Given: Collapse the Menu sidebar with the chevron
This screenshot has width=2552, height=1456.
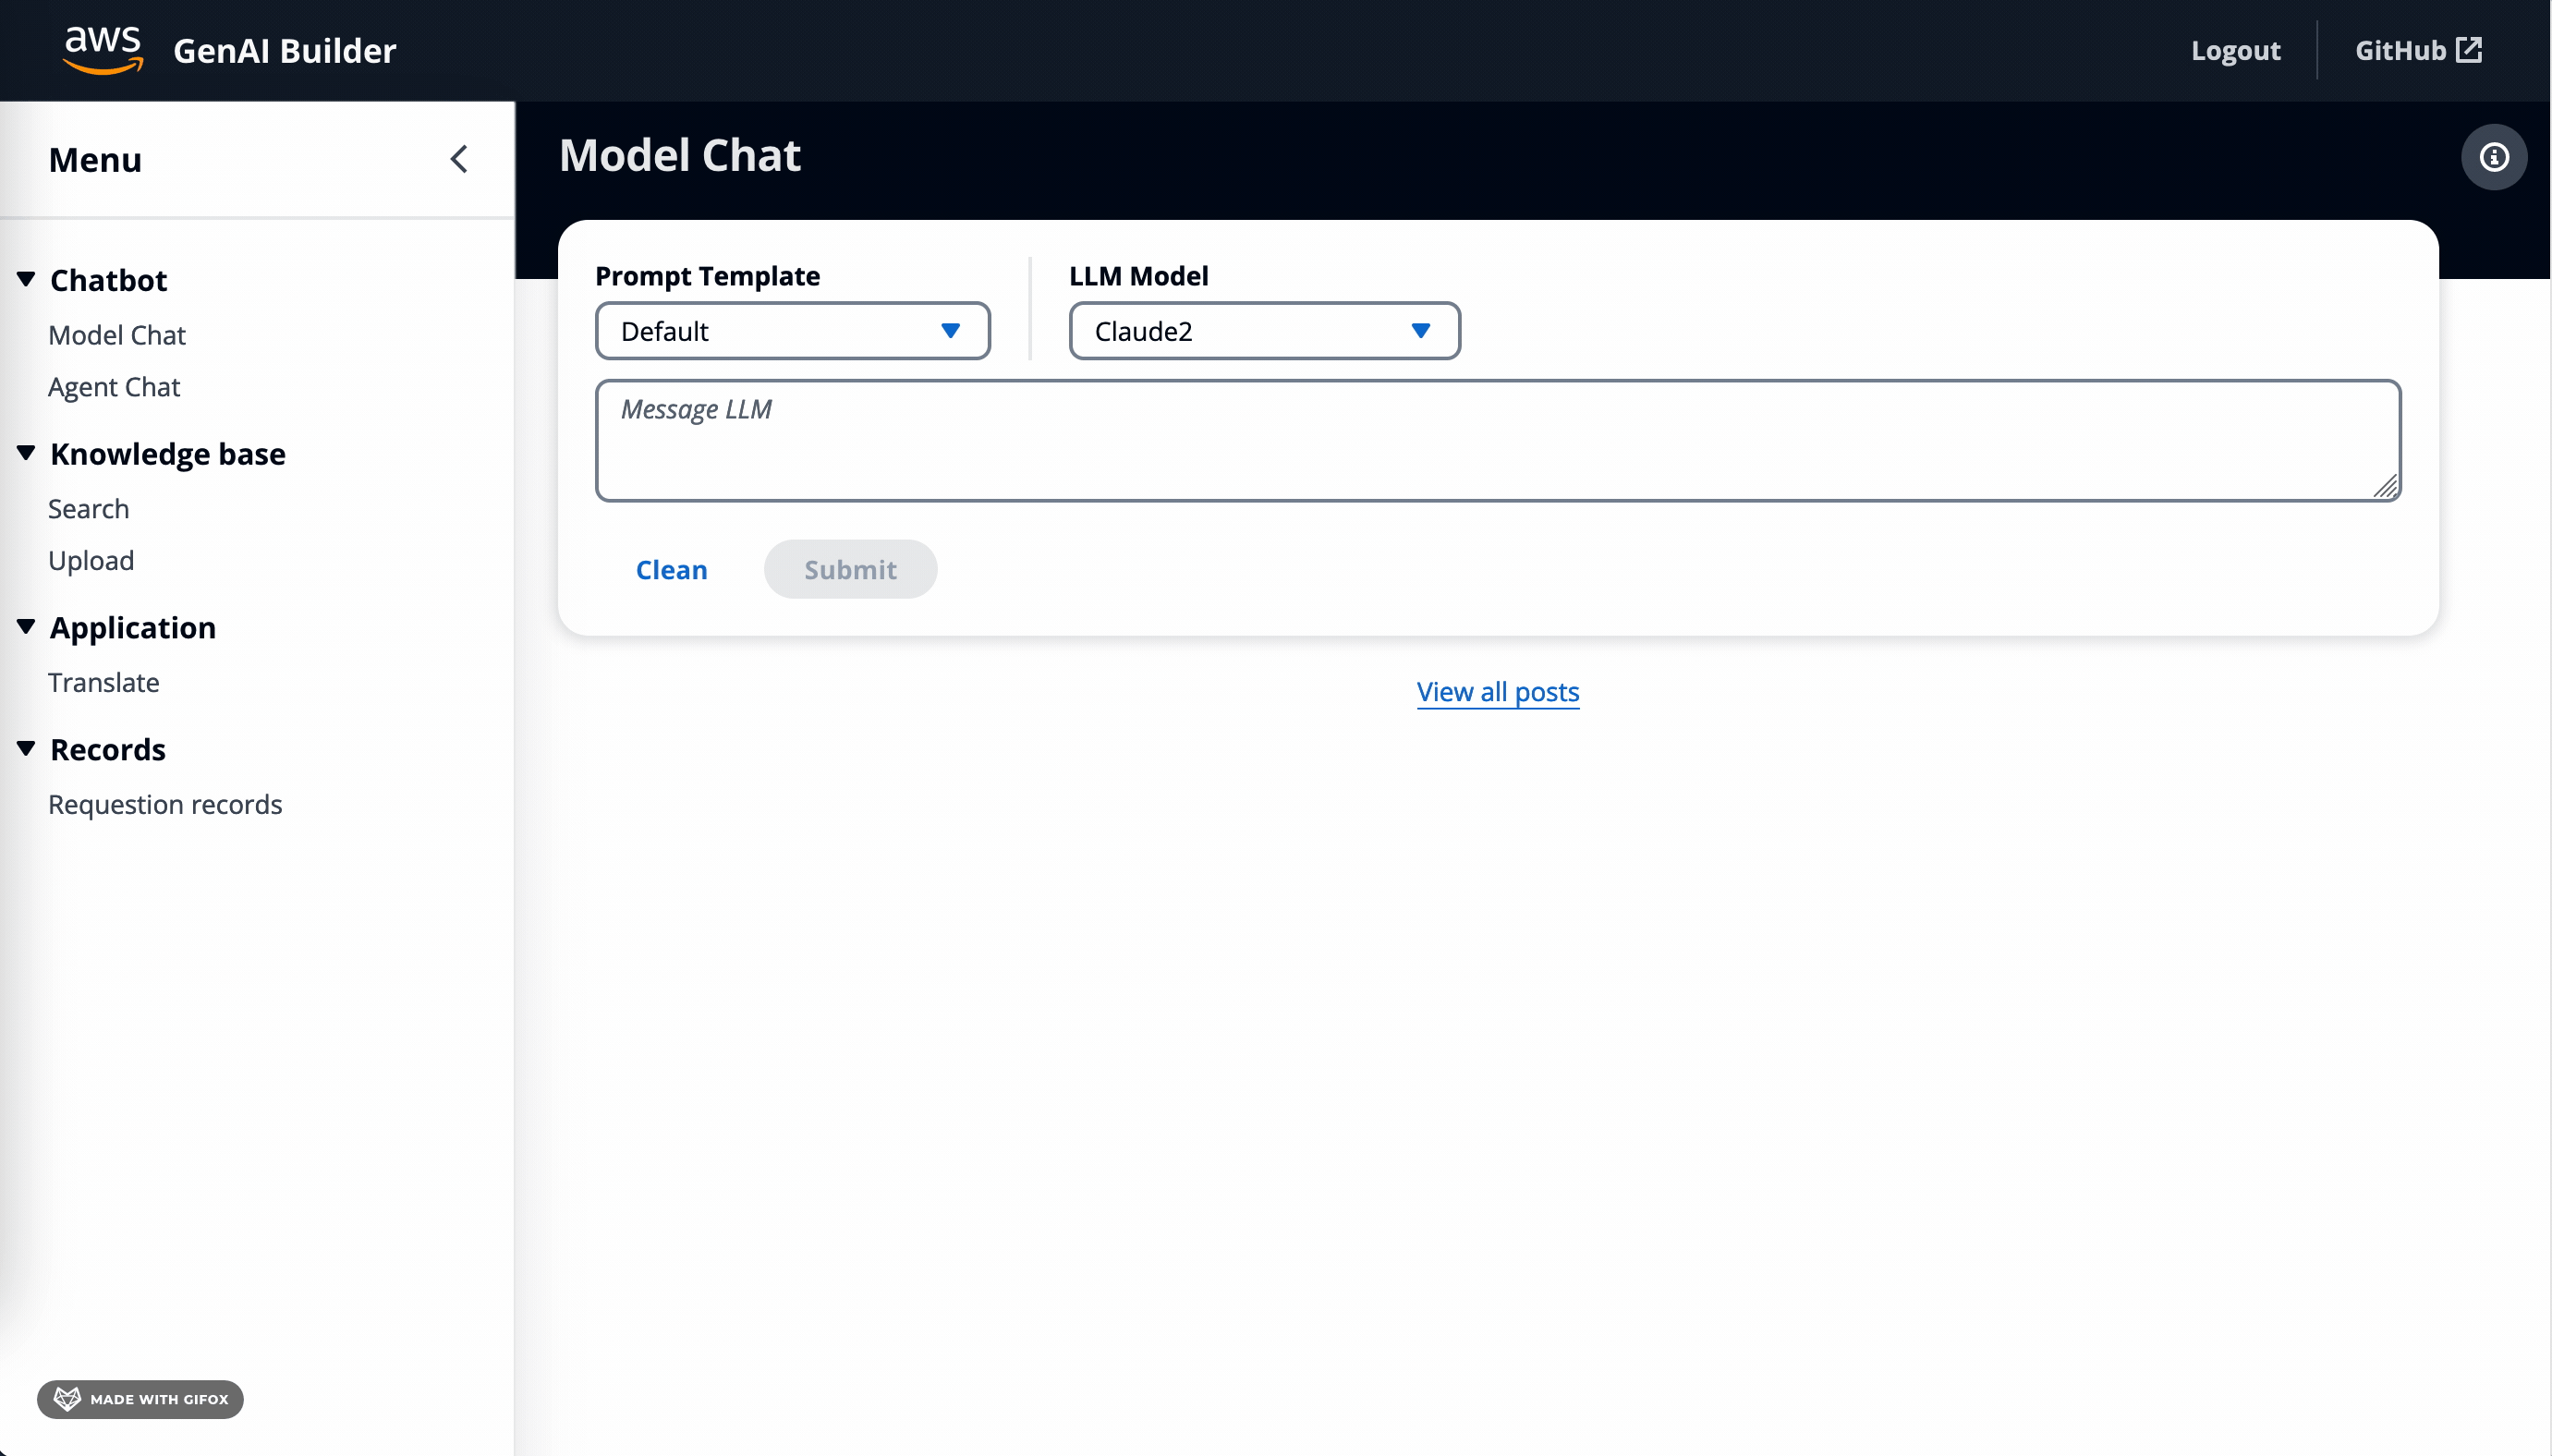Looking at the screenshot, I should click(x=459, y=160).
